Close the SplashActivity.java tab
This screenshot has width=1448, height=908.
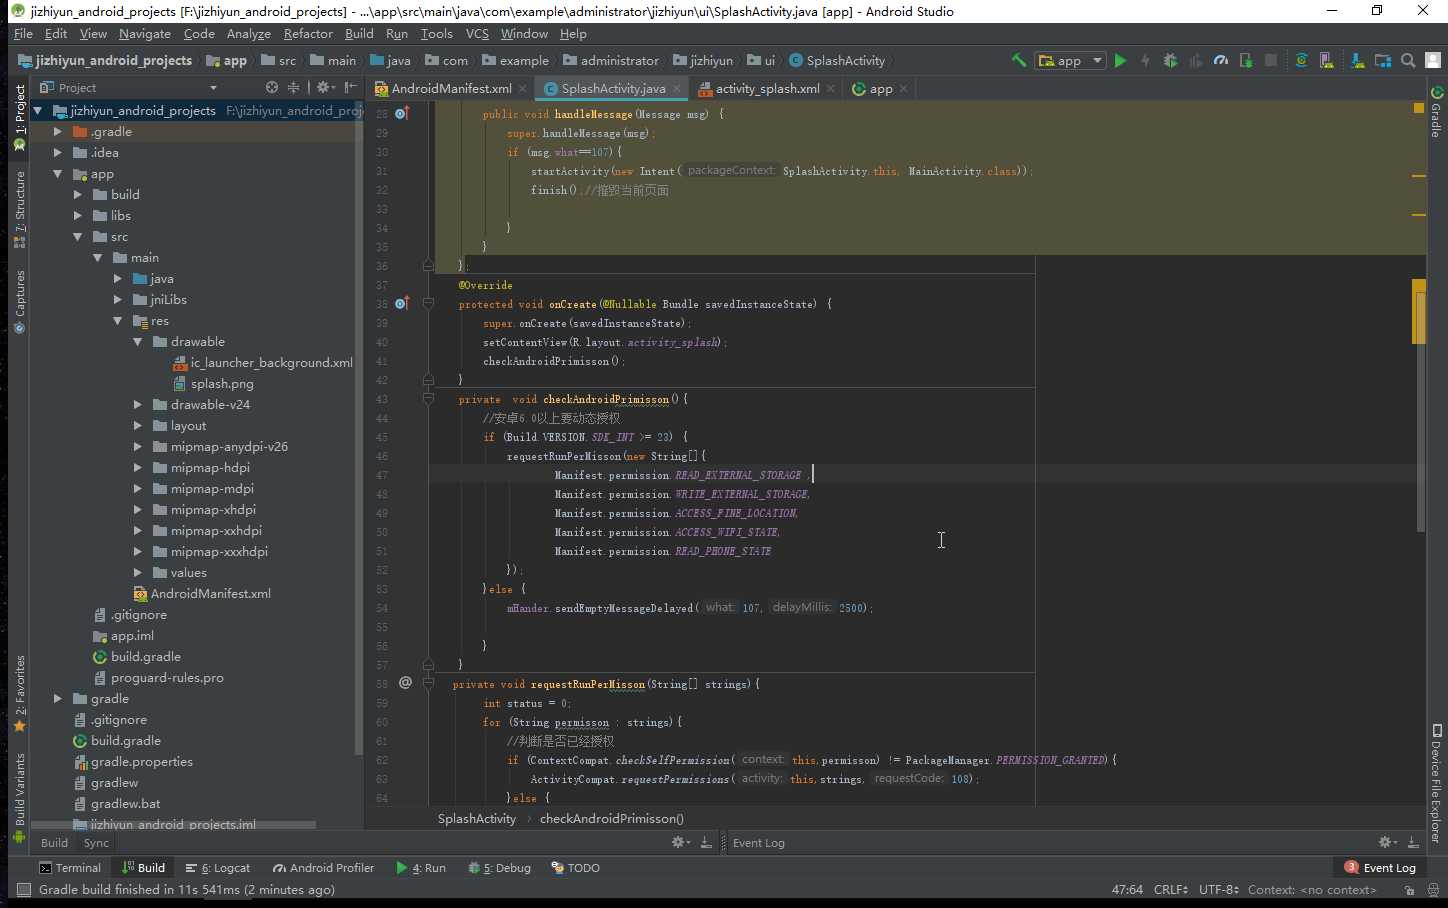(677, 88)
